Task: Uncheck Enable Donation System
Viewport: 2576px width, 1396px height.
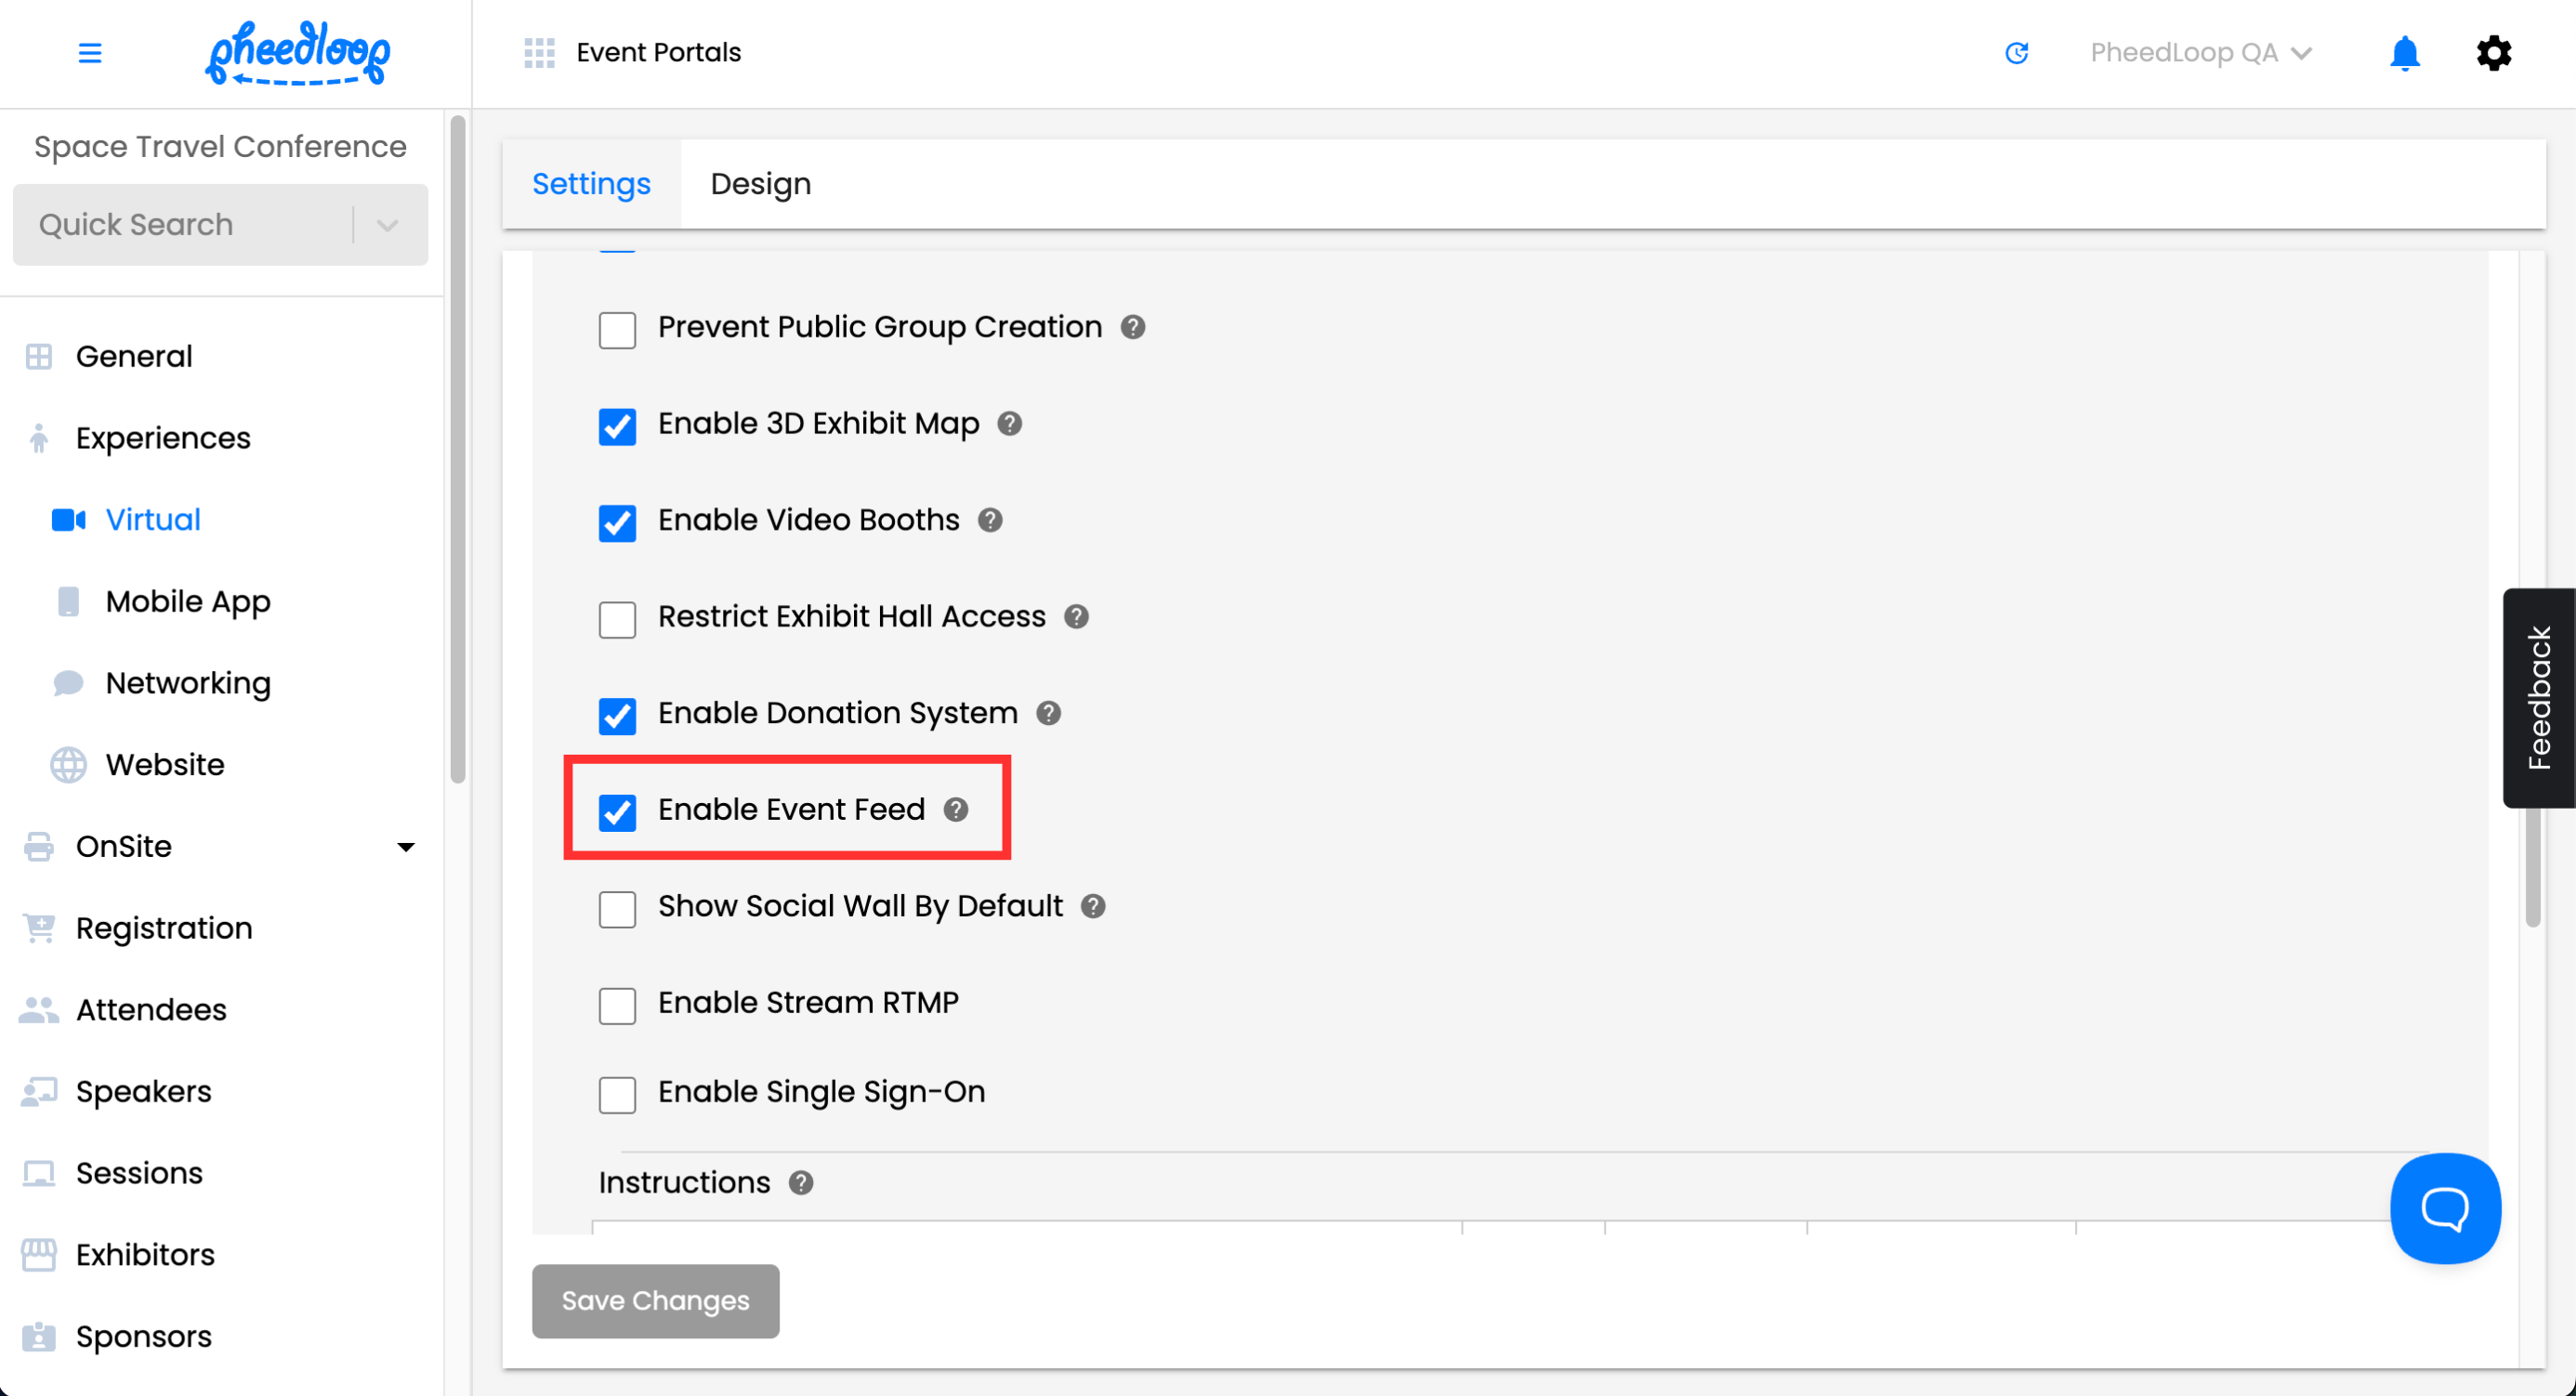Action: pos(617,716)
